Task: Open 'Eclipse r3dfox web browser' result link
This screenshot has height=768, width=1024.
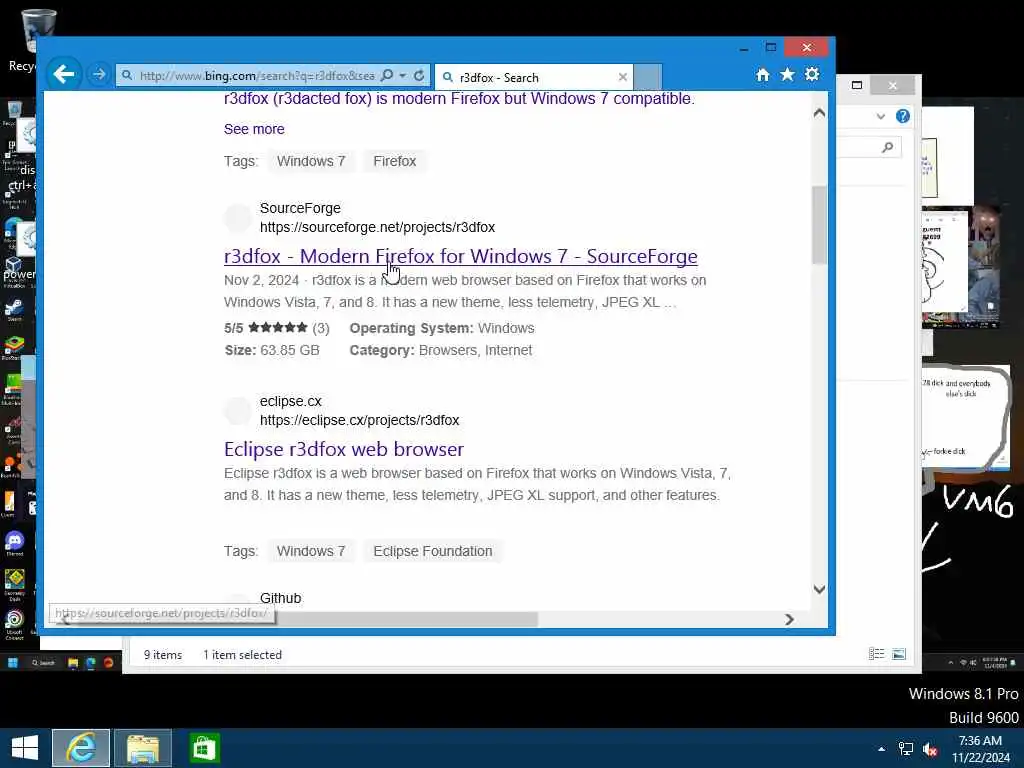Action: pos(344,449)
